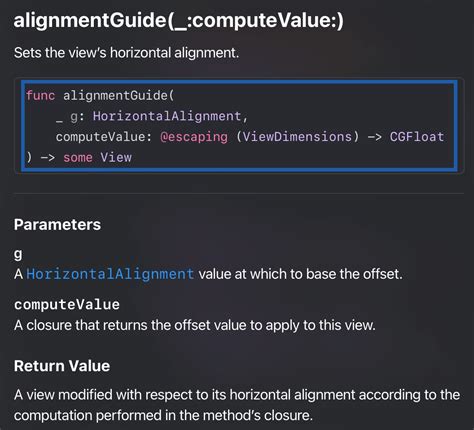Image resolution: width=474 pixels, height=430 pixels.
Task: Click the alignmentGuide(_:computeValue:) page title
Action: click(x=179, y=20)
